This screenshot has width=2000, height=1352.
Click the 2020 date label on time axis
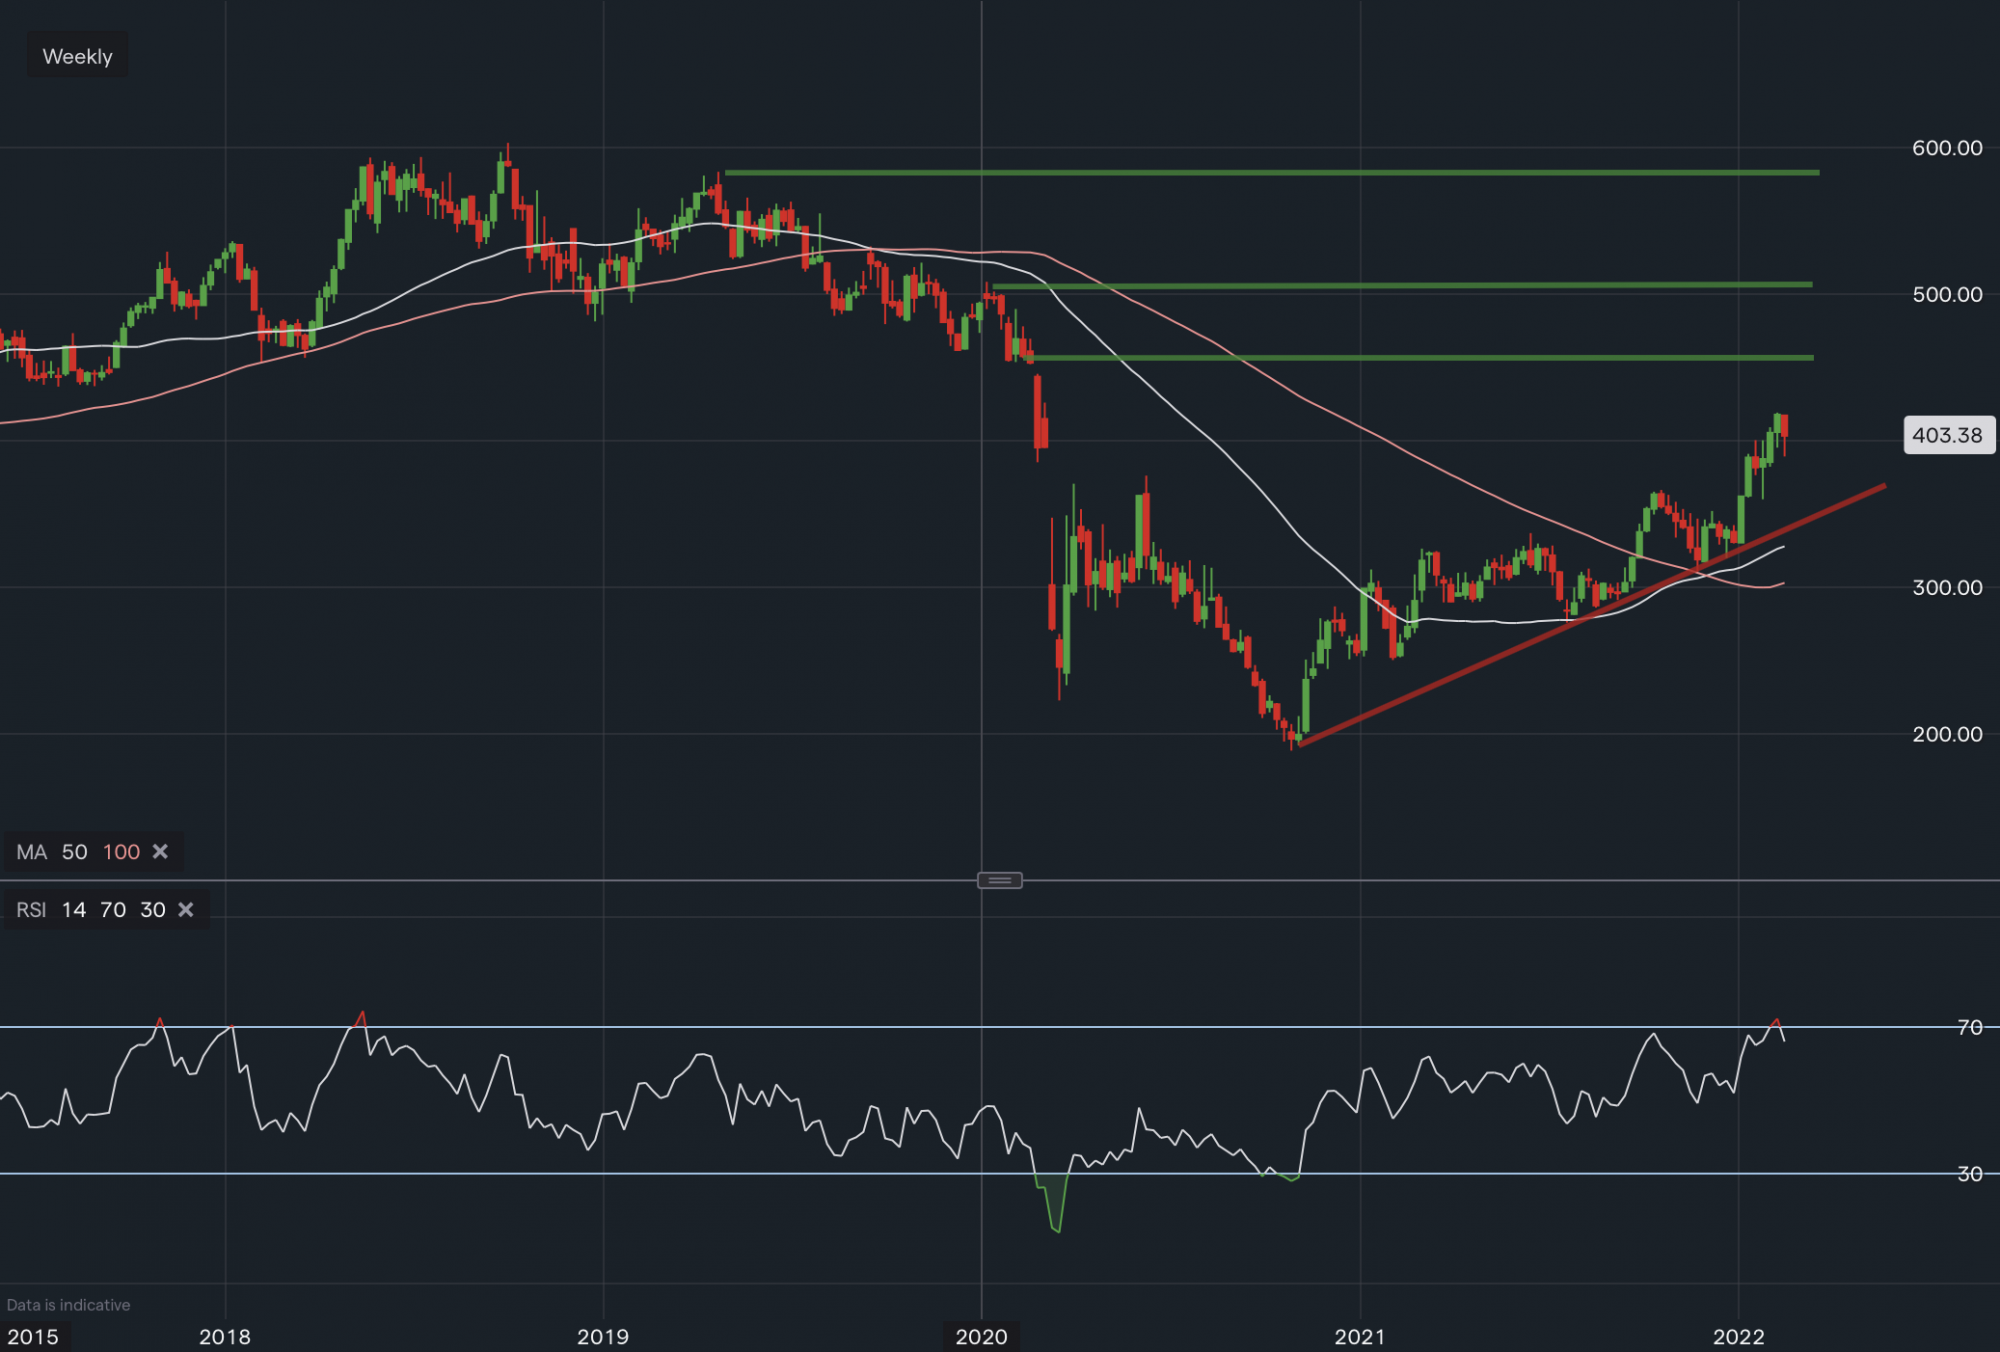981,1337
